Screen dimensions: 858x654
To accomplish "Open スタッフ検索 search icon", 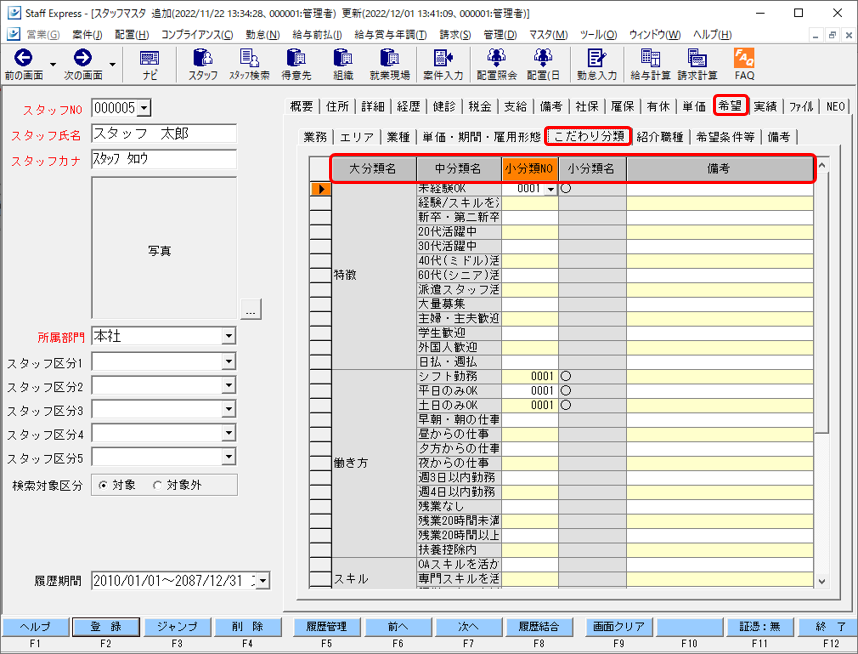I will tap(249, 65).
